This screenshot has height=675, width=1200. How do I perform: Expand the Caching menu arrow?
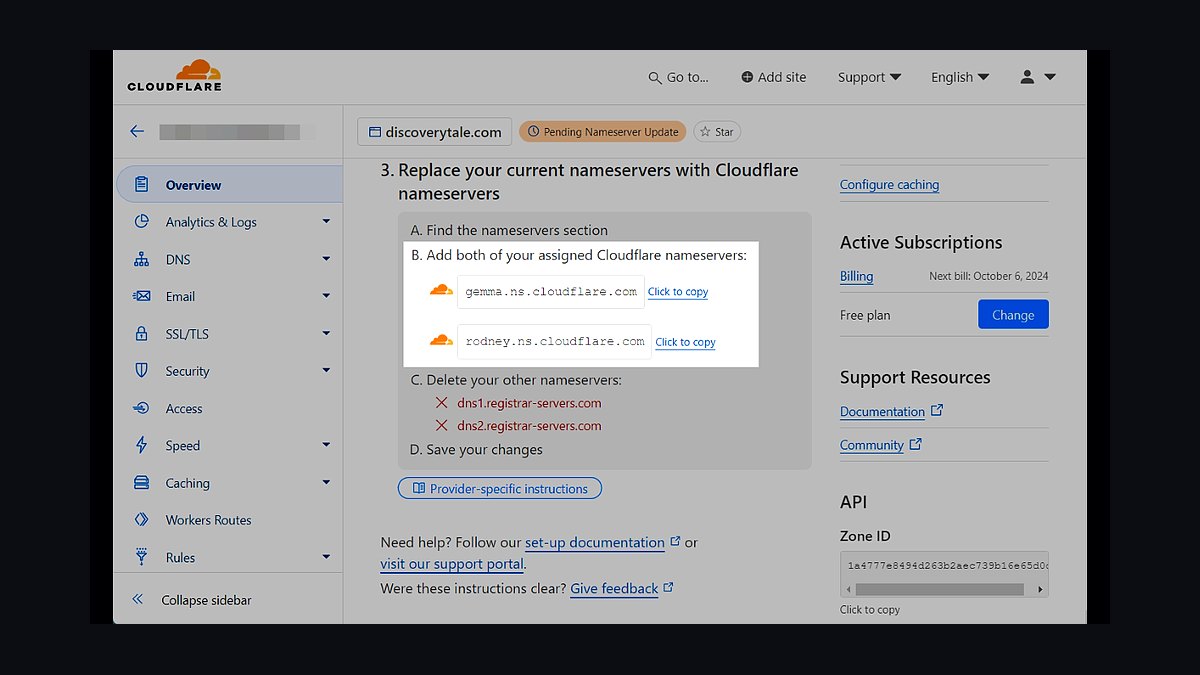pos(326,483)
